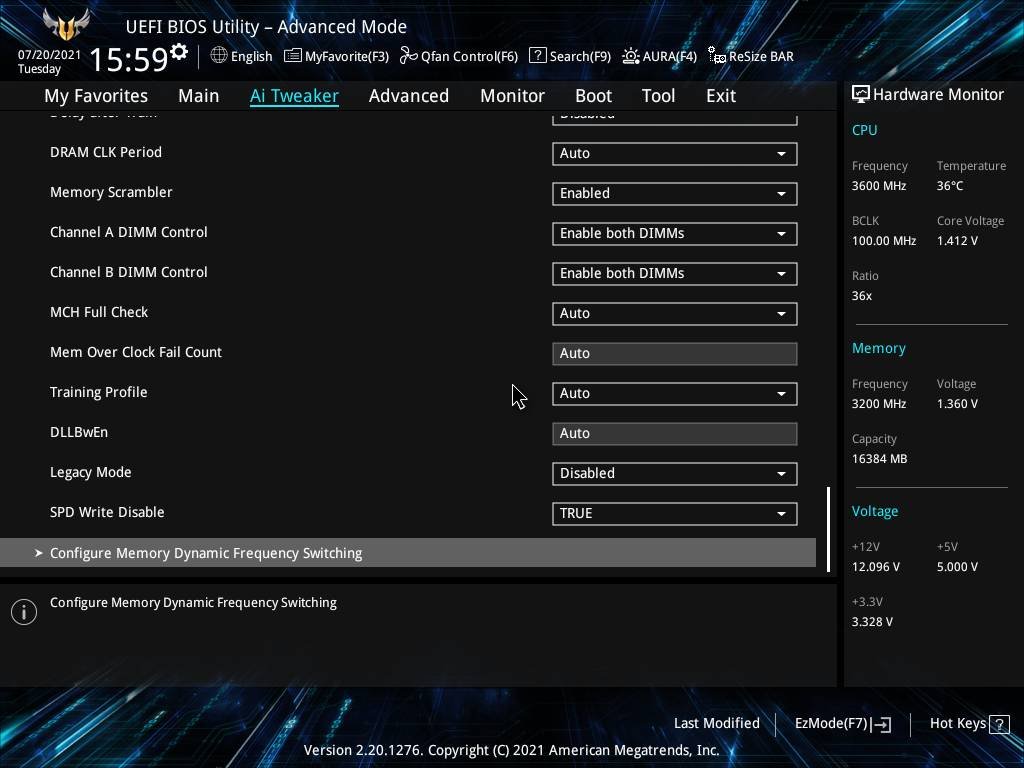Open AURA(F4) lighting icon
The image size is (1024, 768).
pyautogui.click(x=631, y=56)
